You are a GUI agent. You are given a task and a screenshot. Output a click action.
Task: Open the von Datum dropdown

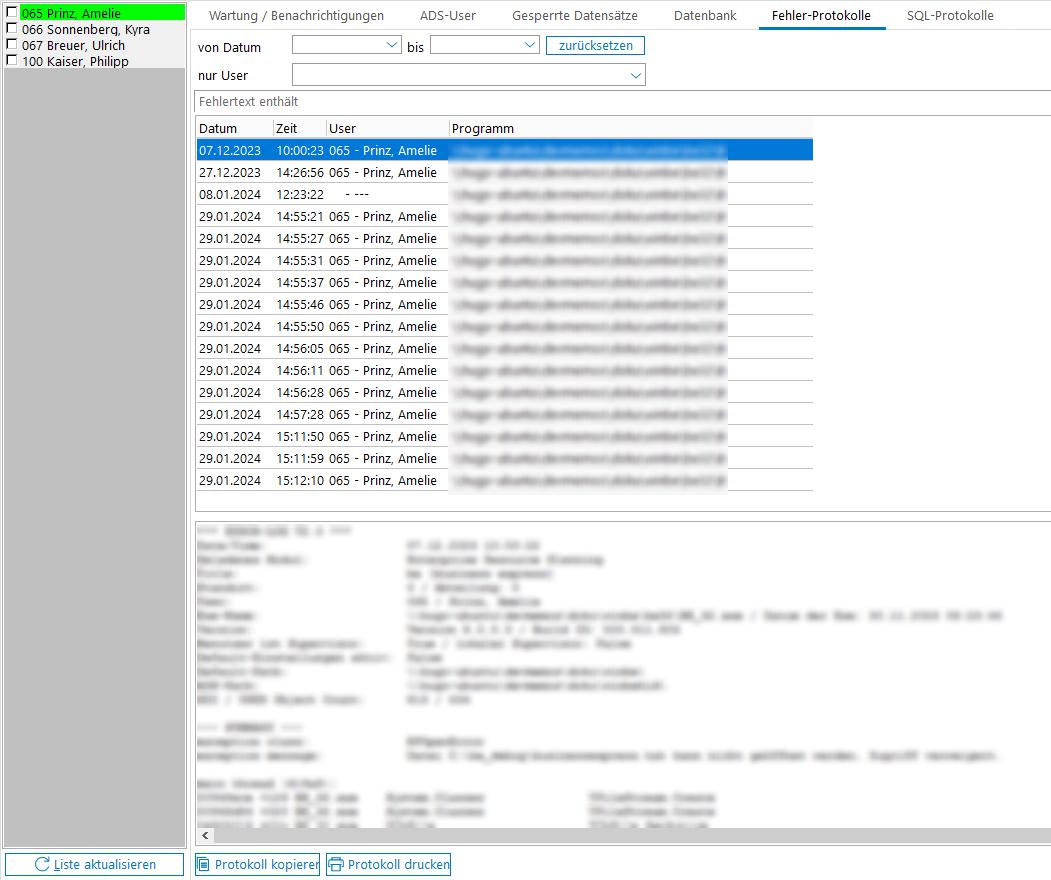click(x=392, y=46)
